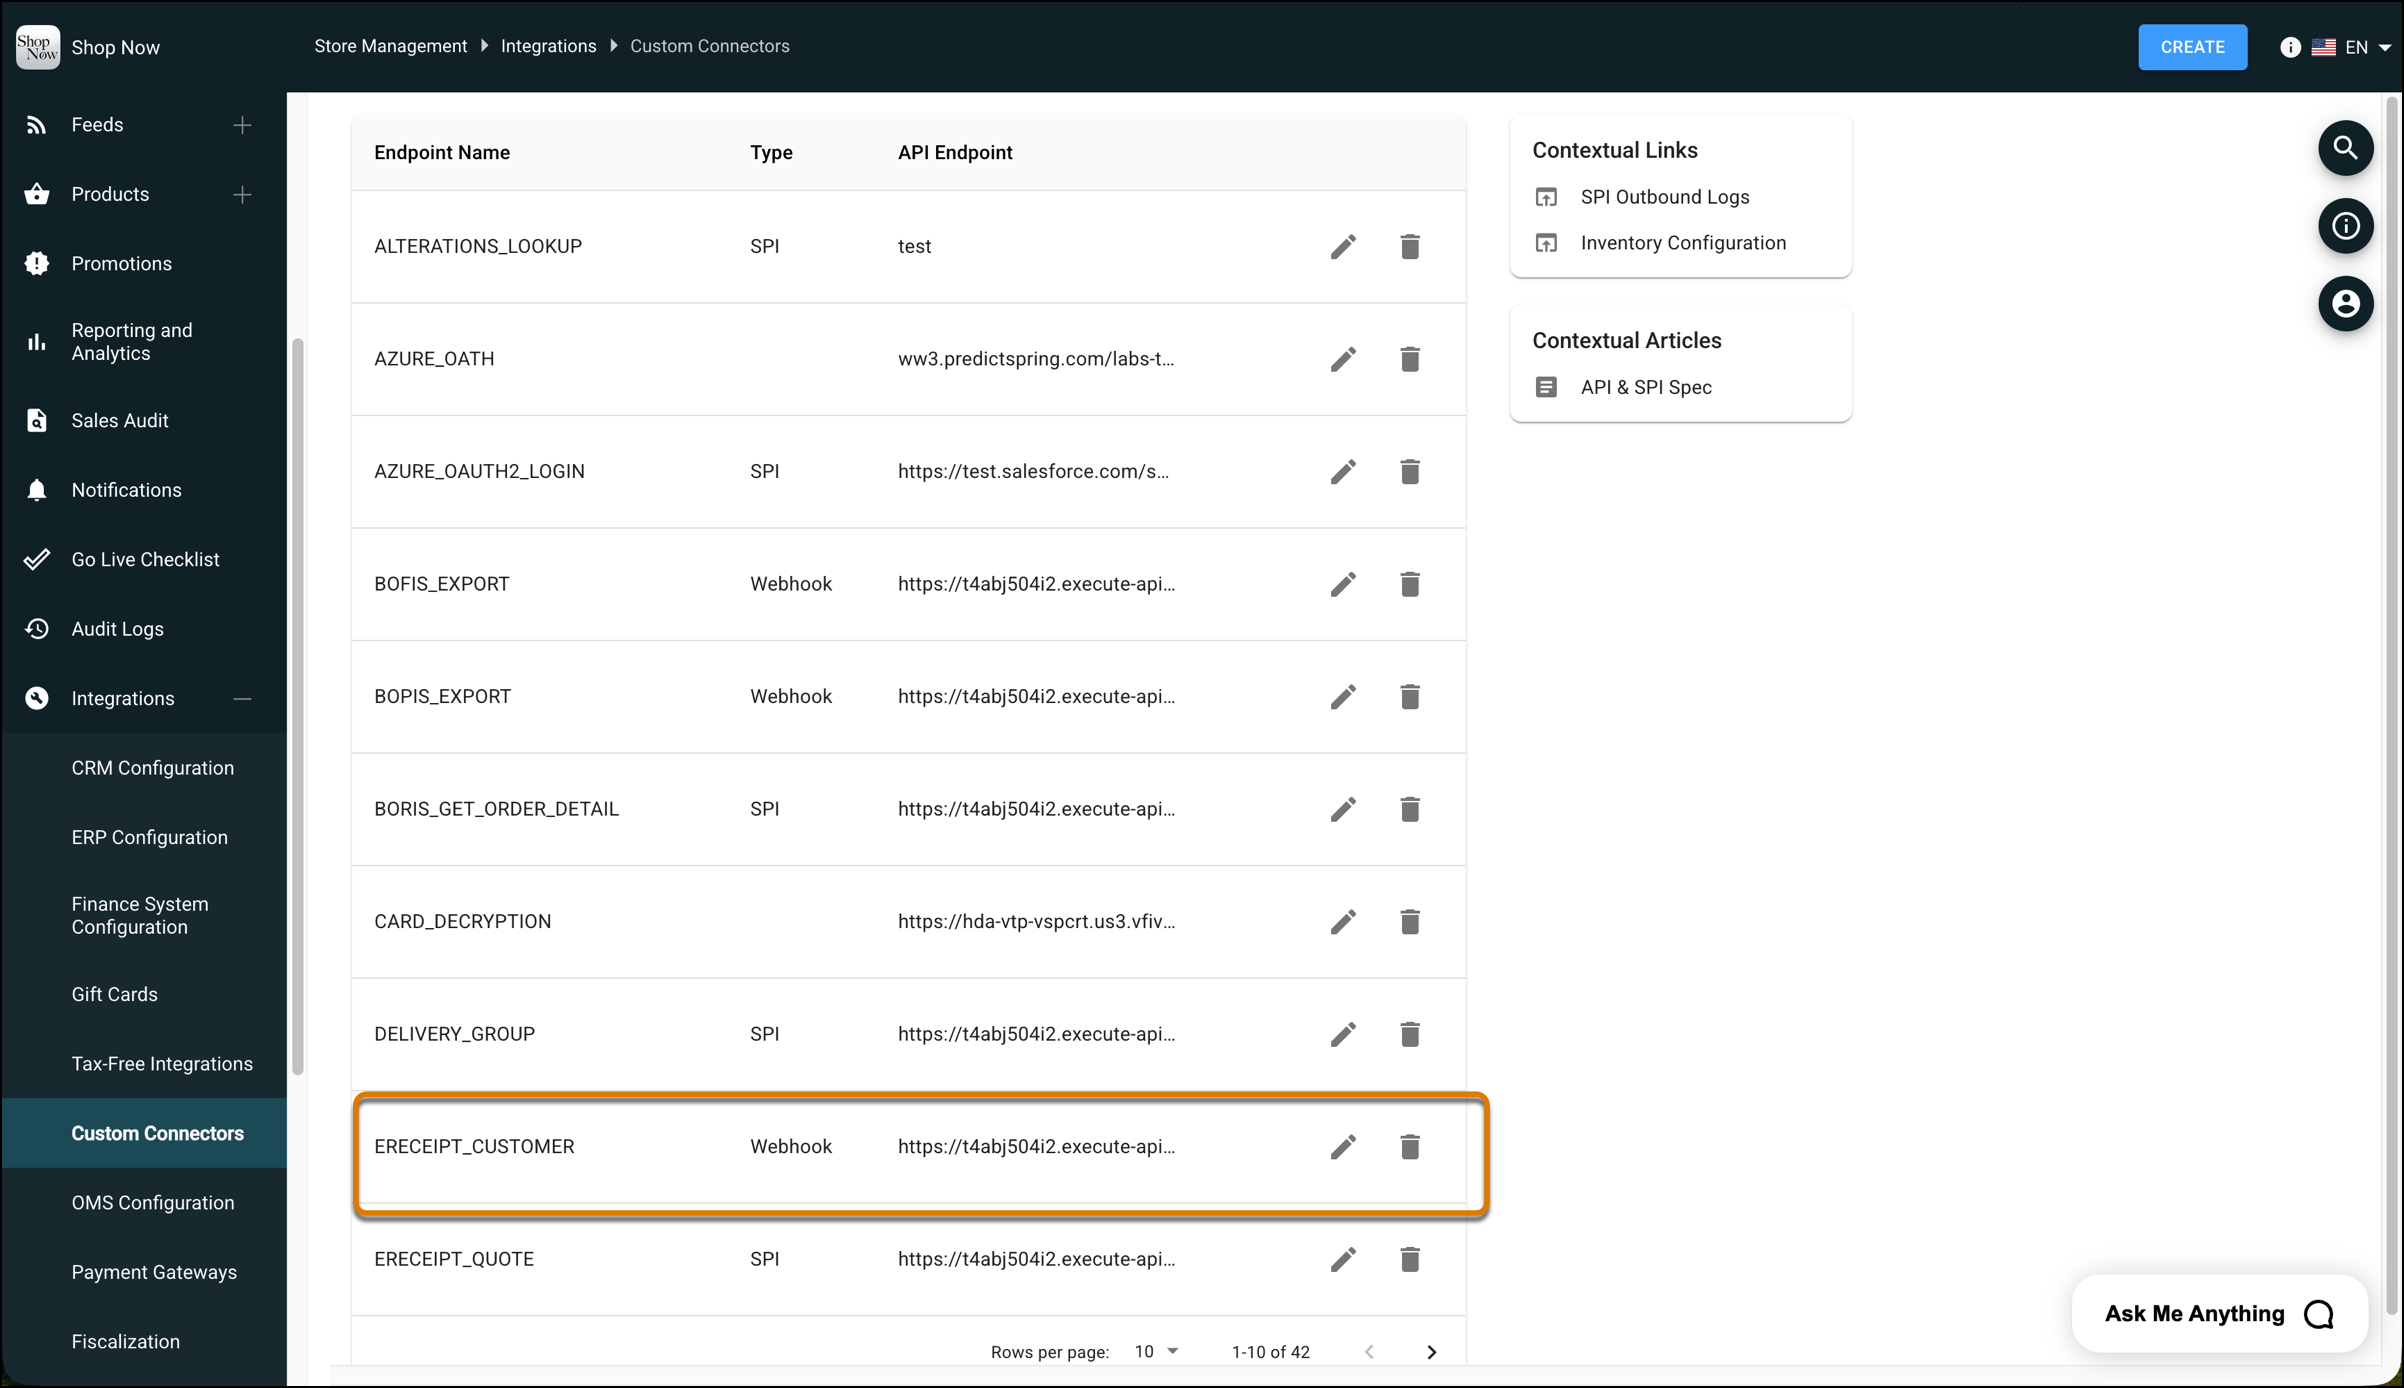Click pencil icon for AZURE_OATH row
Screen dimensions: 2404x1388
click(x=1343, y=359)
